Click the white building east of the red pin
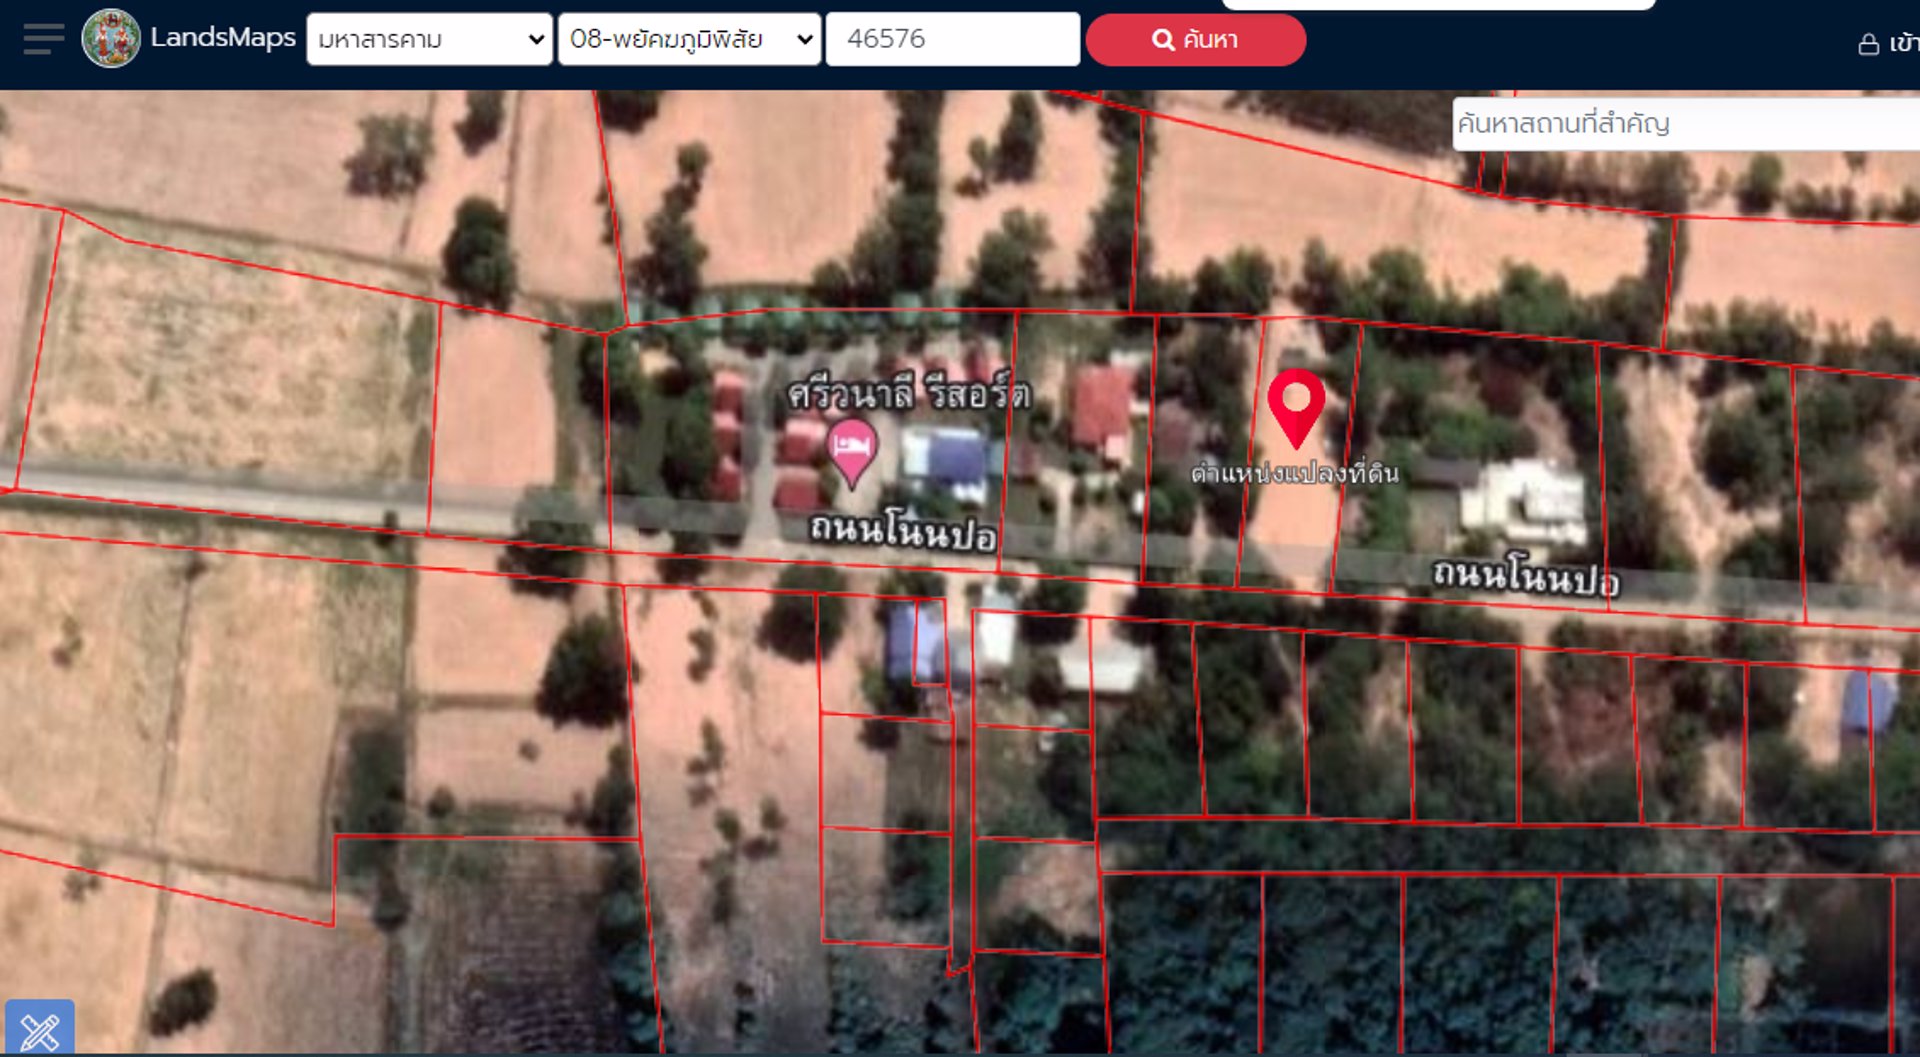 pos(1523,502)
